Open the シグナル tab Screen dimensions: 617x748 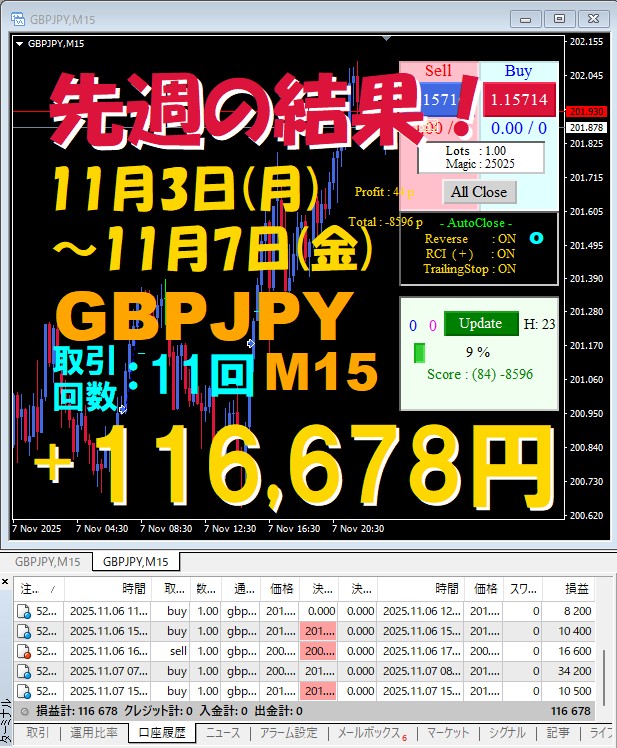tap(507, 733)
